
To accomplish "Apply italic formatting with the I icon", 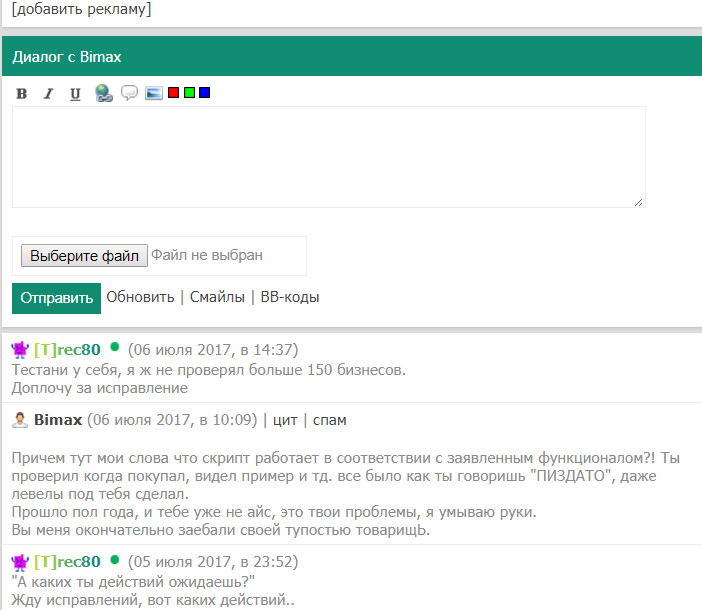I will pos(48,94).
